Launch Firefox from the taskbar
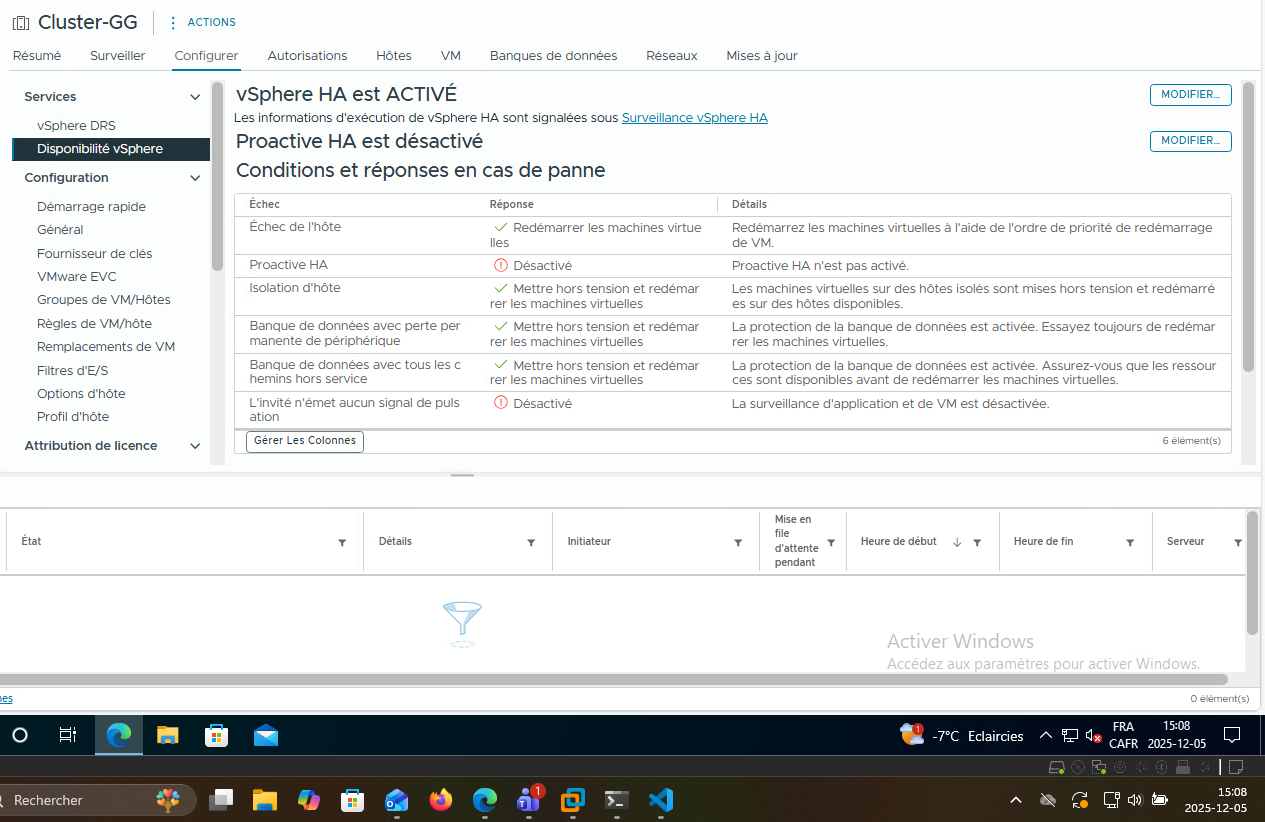Viewport: 1265px width, 822px height. click(440, 800)
